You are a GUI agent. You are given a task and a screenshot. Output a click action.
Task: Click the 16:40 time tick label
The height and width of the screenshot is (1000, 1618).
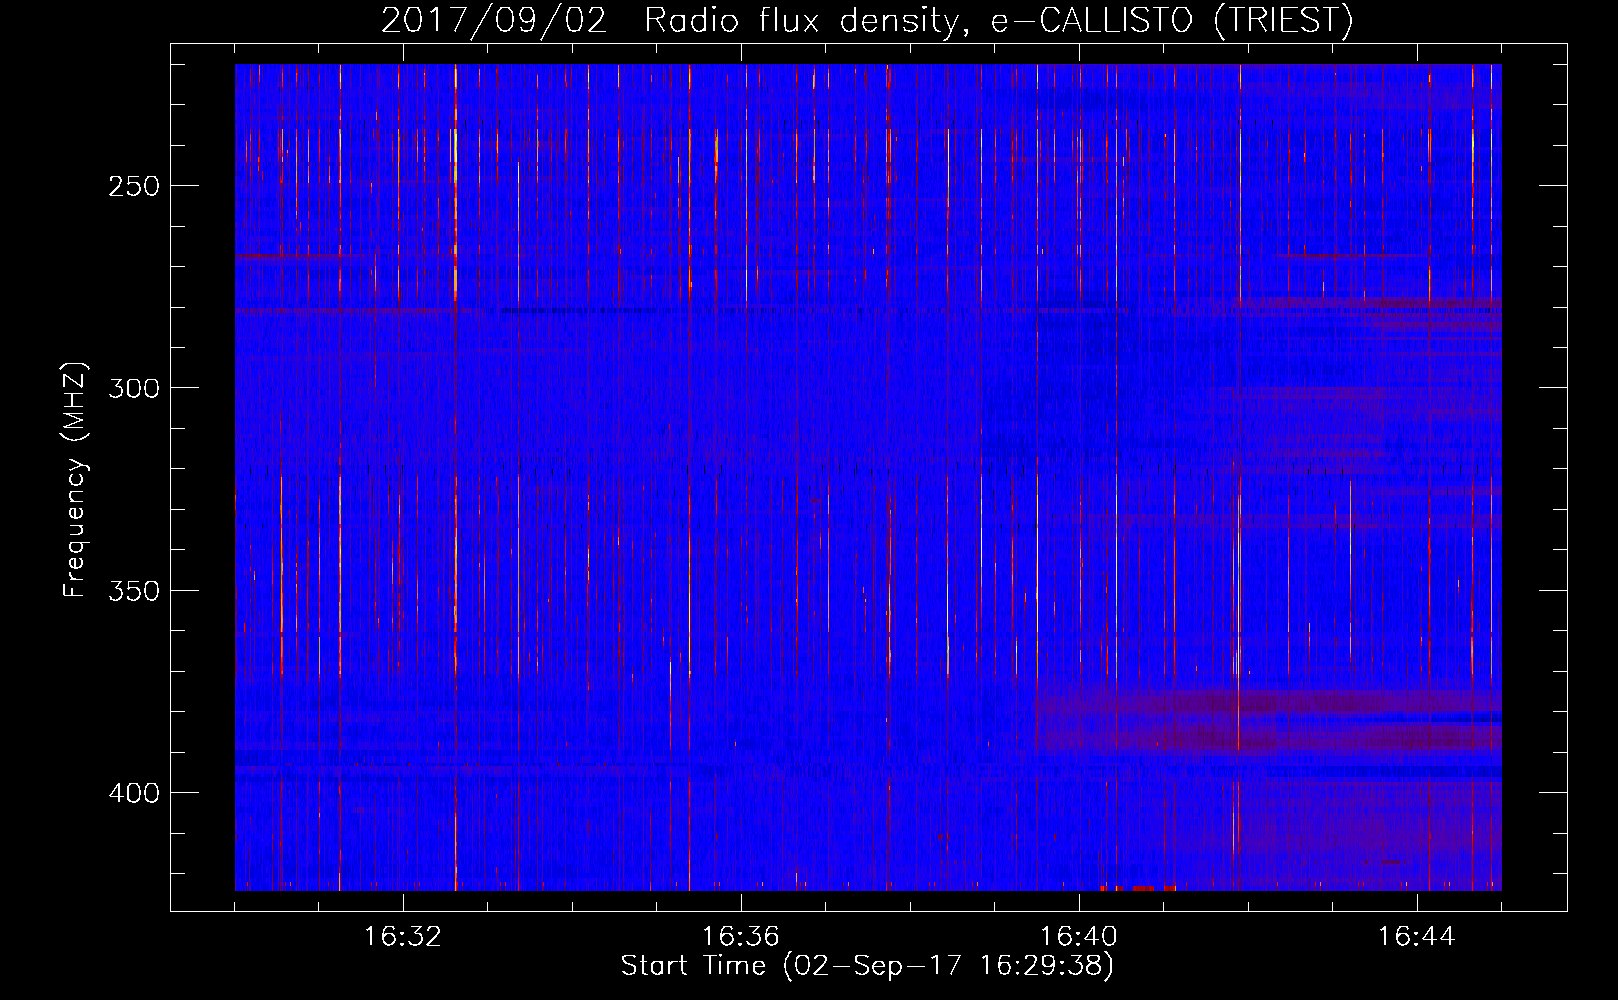[1079, 937]
